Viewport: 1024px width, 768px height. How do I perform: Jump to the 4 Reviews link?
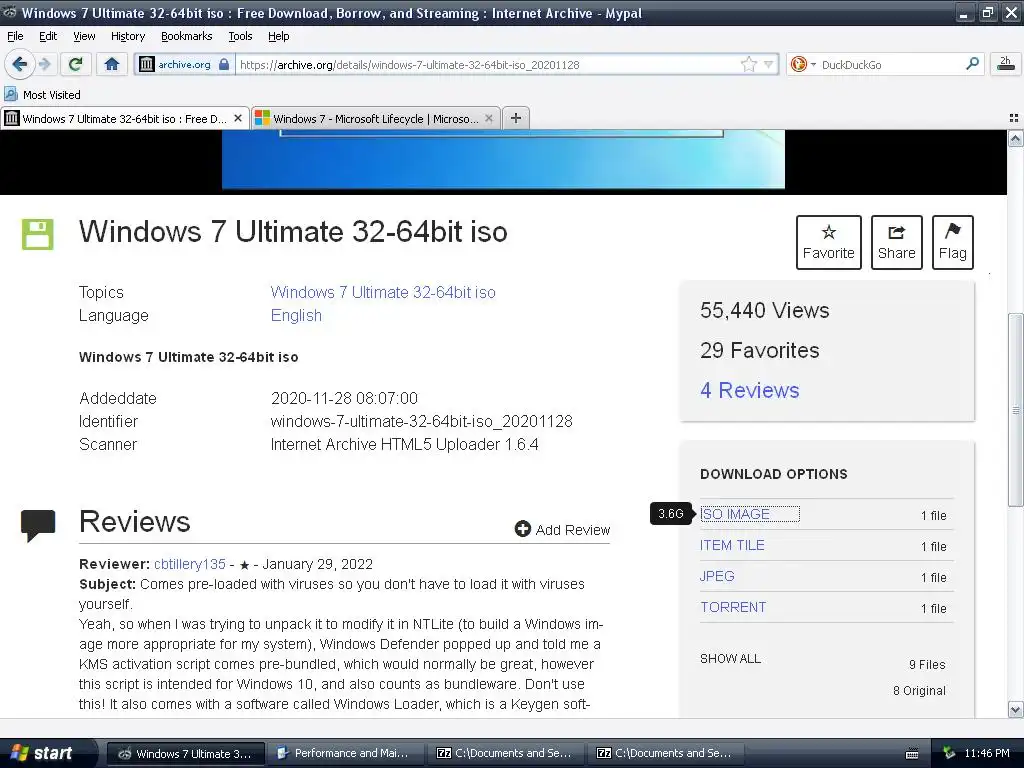point(750,391)
